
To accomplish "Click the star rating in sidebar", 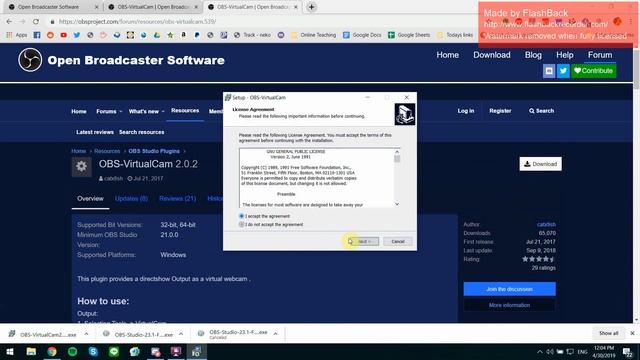I will pos(538,259).
